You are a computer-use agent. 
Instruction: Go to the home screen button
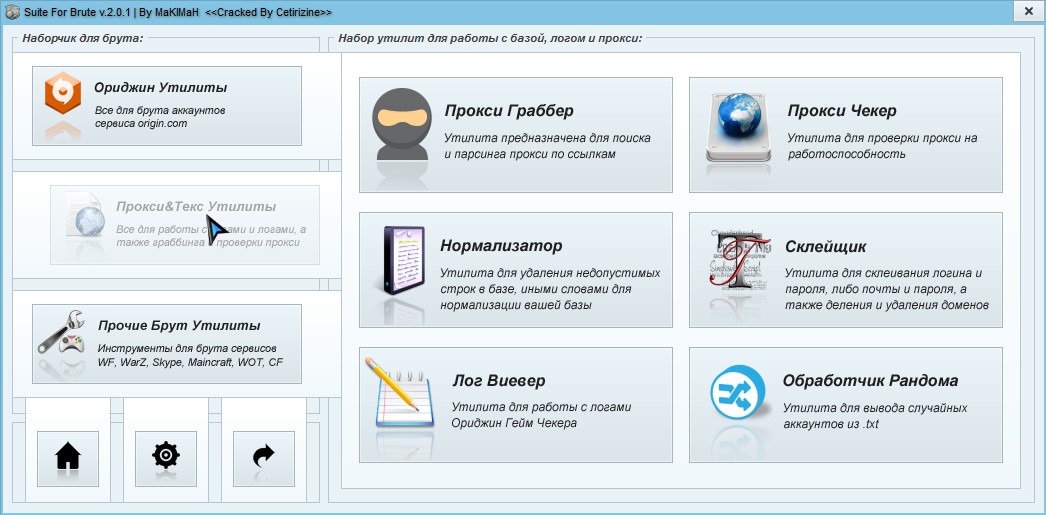click(x=68, y=458)
